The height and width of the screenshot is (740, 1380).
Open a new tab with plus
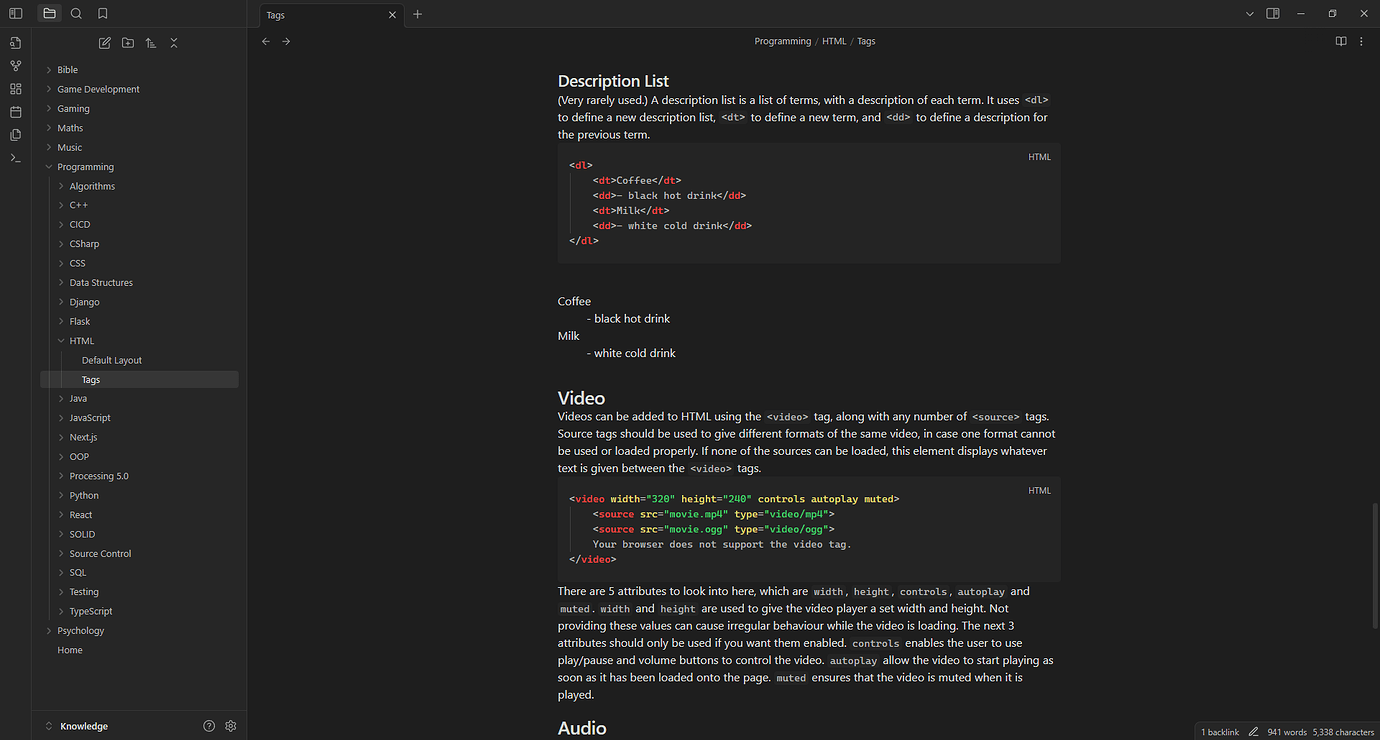click(x=418, y=14)
